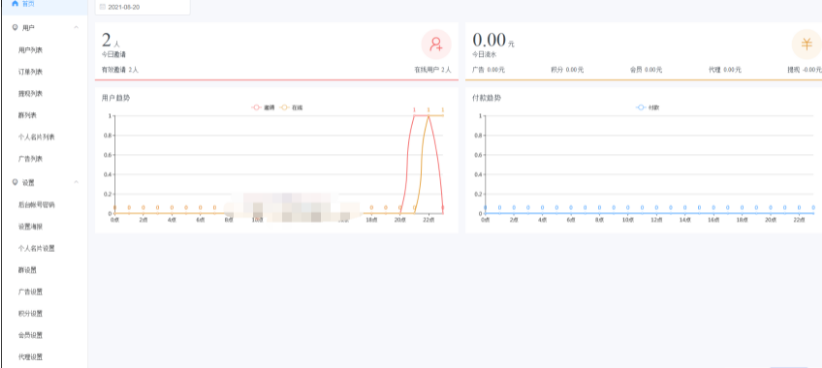Click the 0.00 元 revenue total
The width and height of the screenshot is (822, 368).
[x=493, y=40]
